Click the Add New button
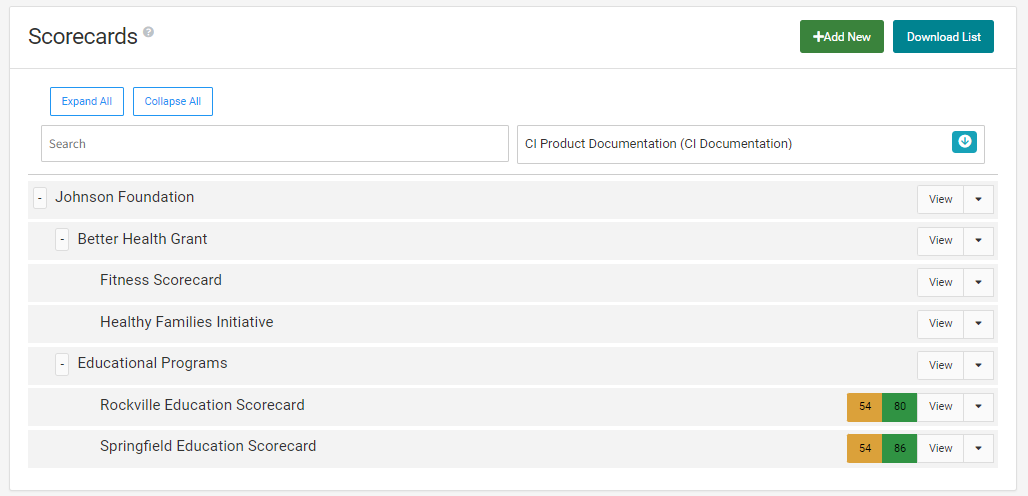The image size is (1028, 496). [842, 37]
